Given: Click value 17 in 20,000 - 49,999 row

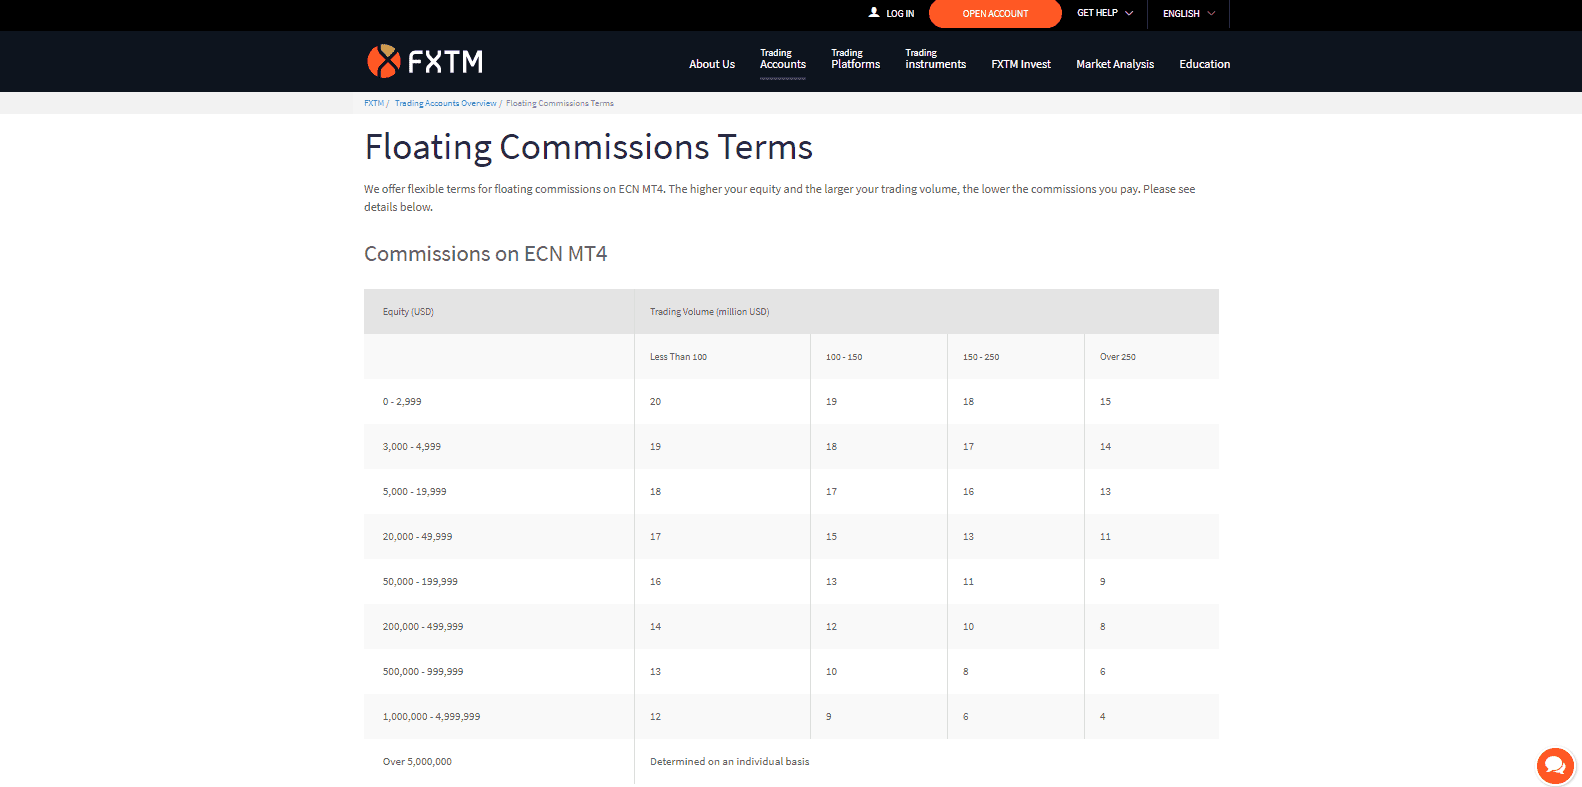Looking at the screenshot, I should (x=655, y=537).
